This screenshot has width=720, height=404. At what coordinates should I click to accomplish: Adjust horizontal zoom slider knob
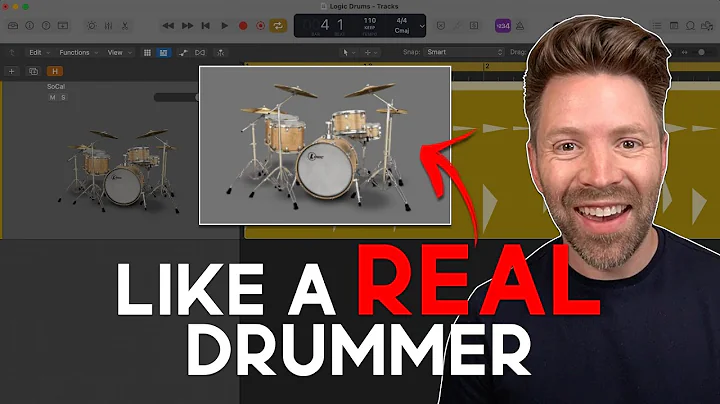tap(701, 52)
